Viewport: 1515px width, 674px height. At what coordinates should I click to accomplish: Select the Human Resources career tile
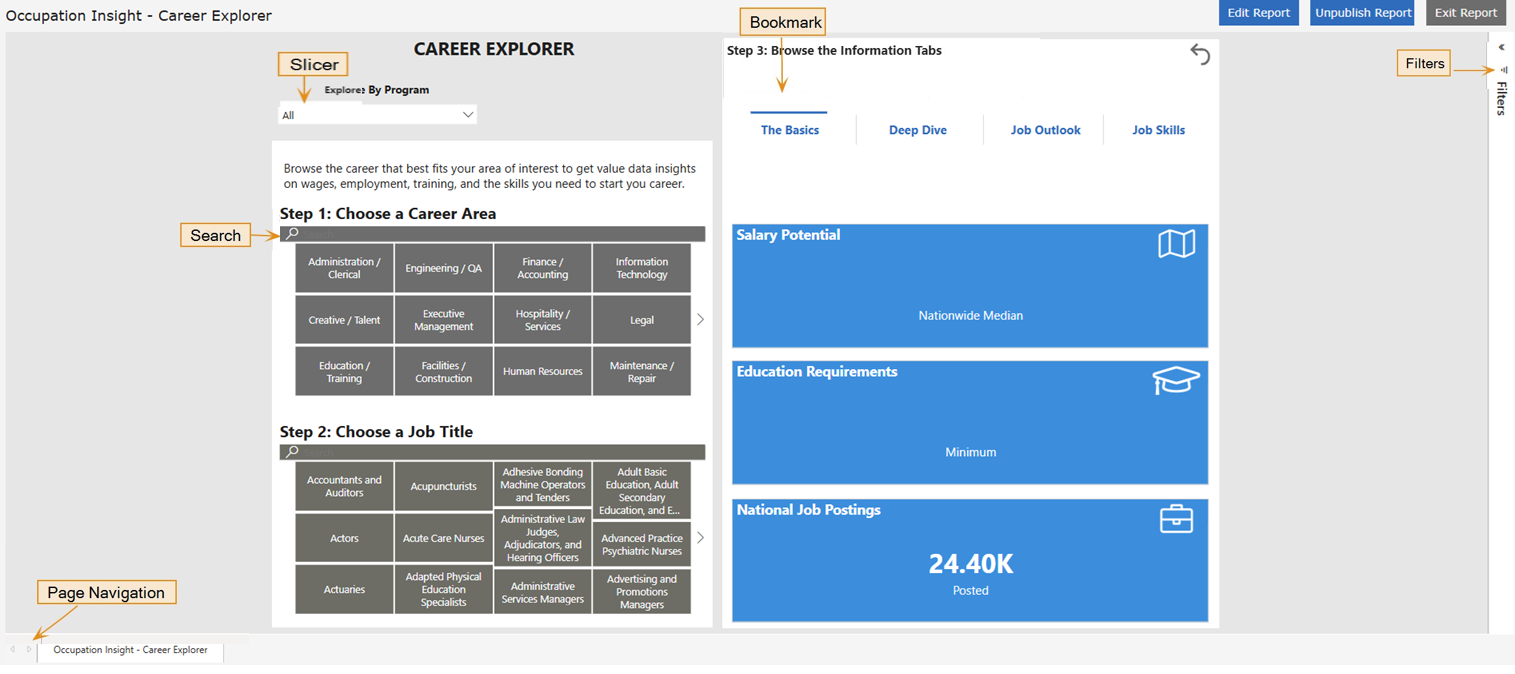pyautogui.click(x=542, y=371)
